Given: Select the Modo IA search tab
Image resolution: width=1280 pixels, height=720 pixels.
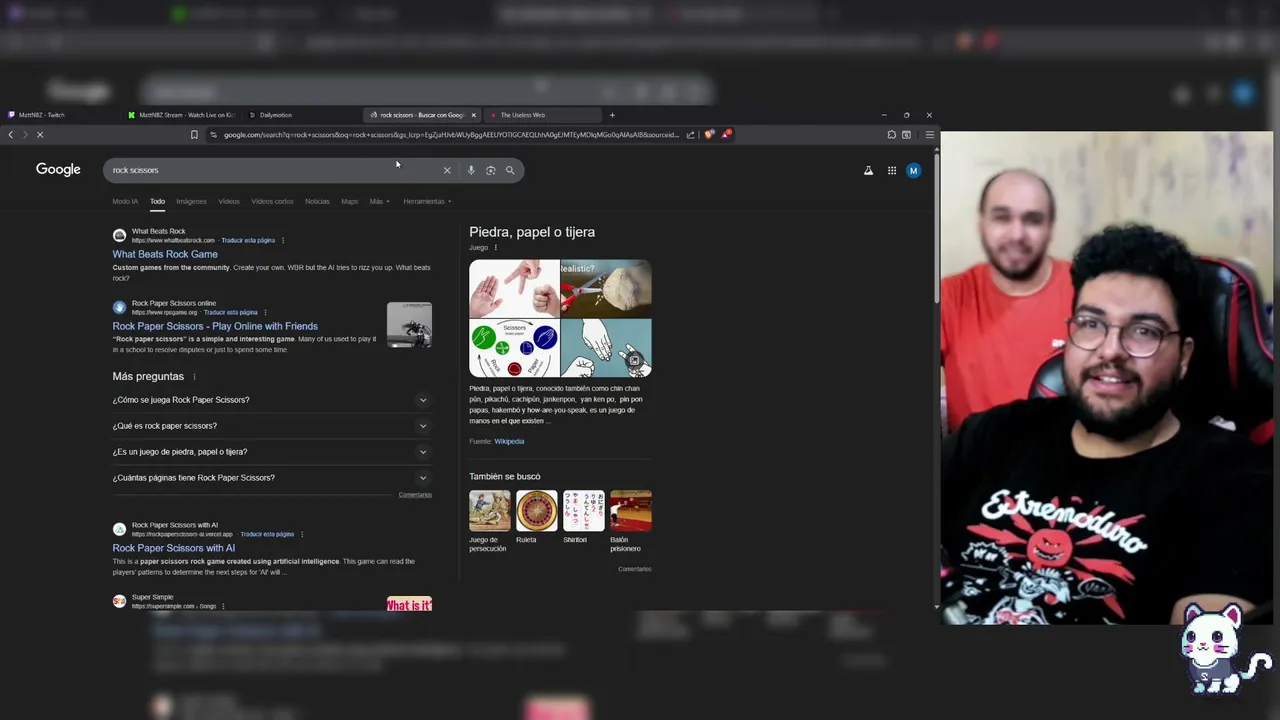Looking at the screenshot, I should [x=125, y=202].
